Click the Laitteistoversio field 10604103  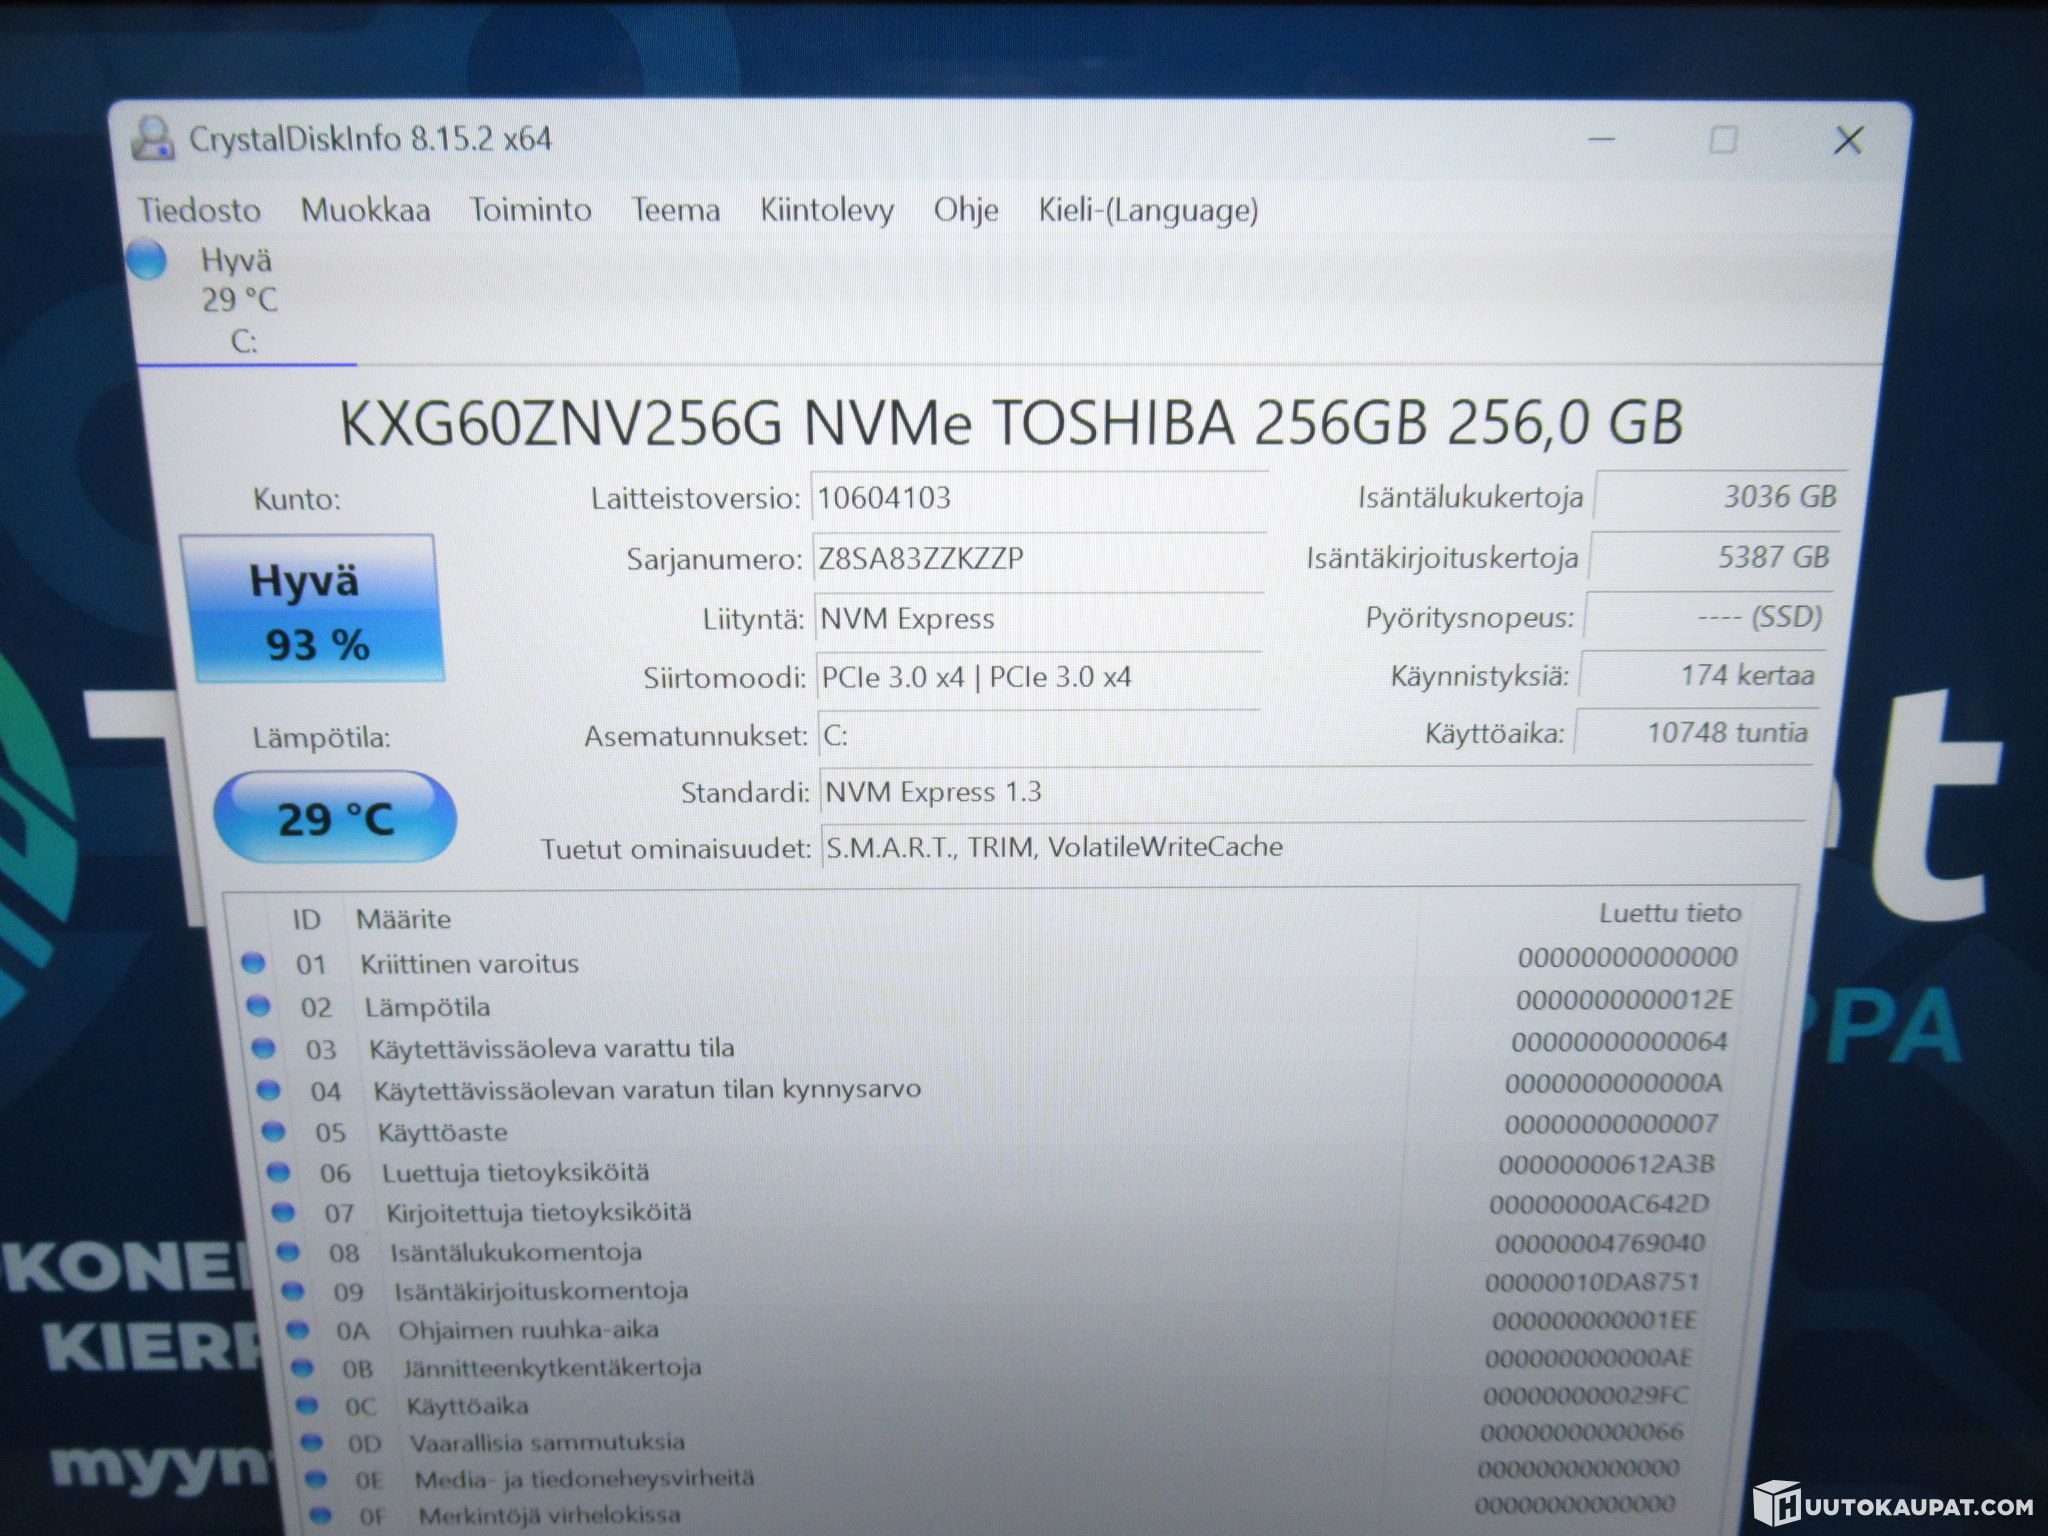(1038, 498)
